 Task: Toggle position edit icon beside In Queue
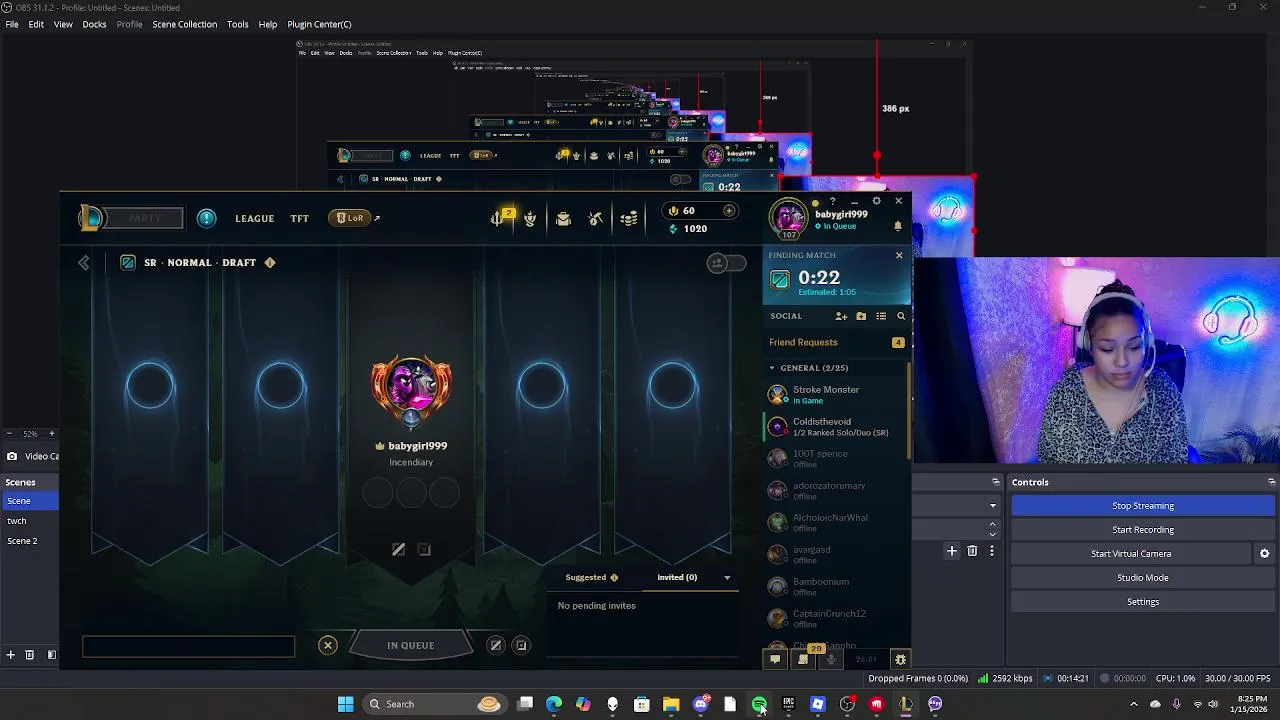coord(495,645)
